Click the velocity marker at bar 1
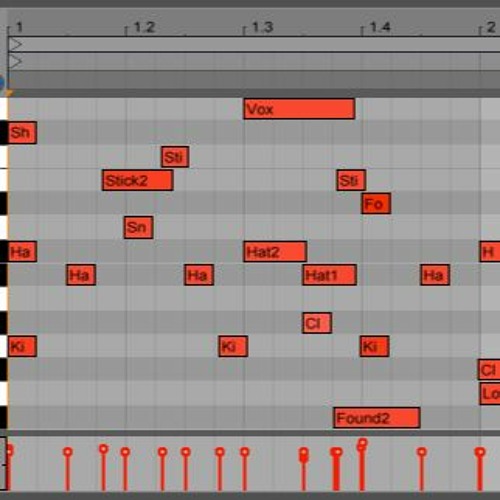This screenshot has height=500, width=500. pyautogui.click(x=9, y=450)
